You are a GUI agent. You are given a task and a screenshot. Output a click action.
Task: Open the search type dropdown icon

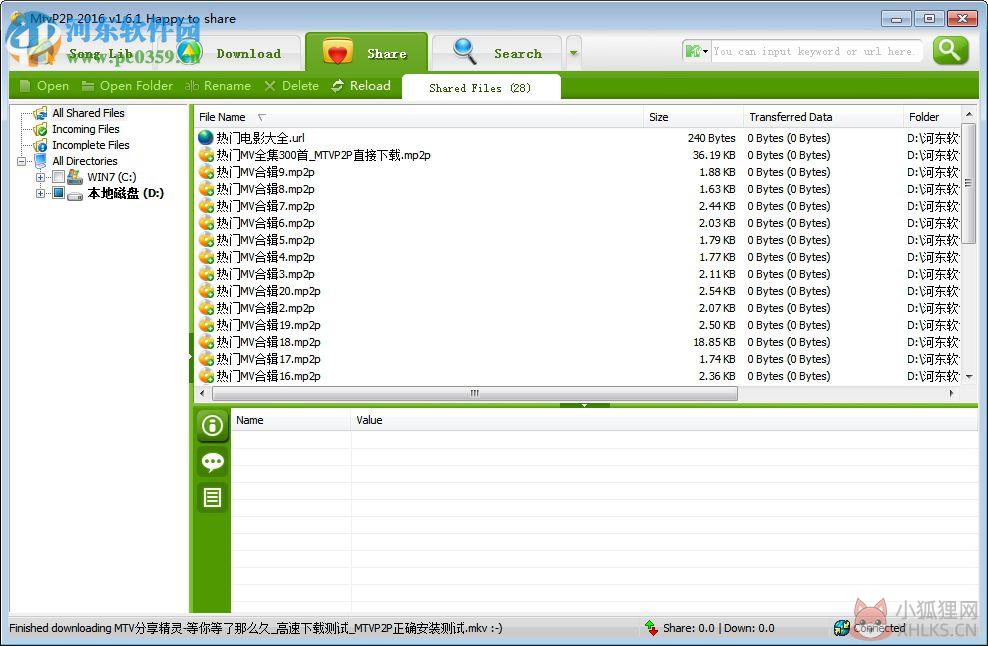pyautogui.click(x=696, y=51)
